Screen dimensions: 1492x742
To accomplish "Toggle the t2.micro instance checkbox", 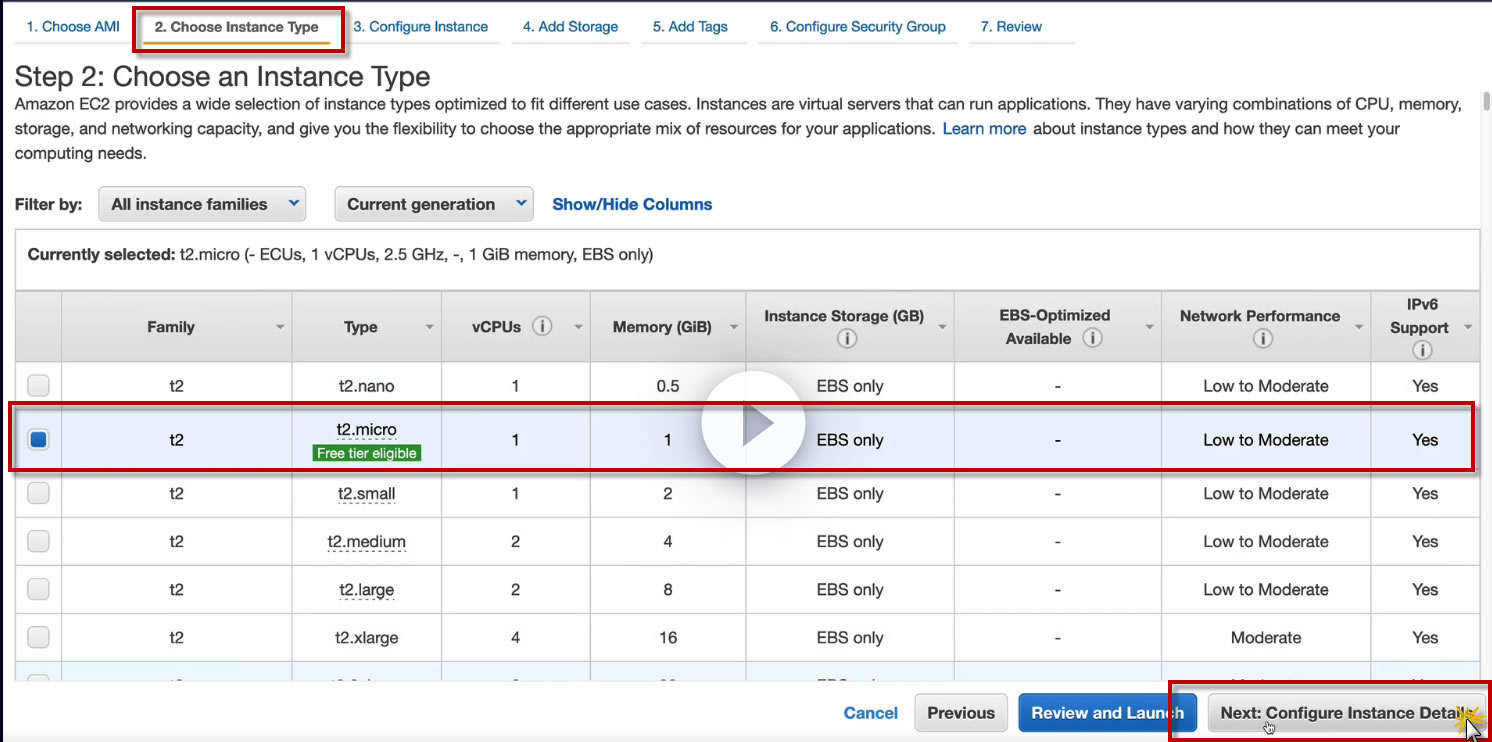I will (38, 440).
